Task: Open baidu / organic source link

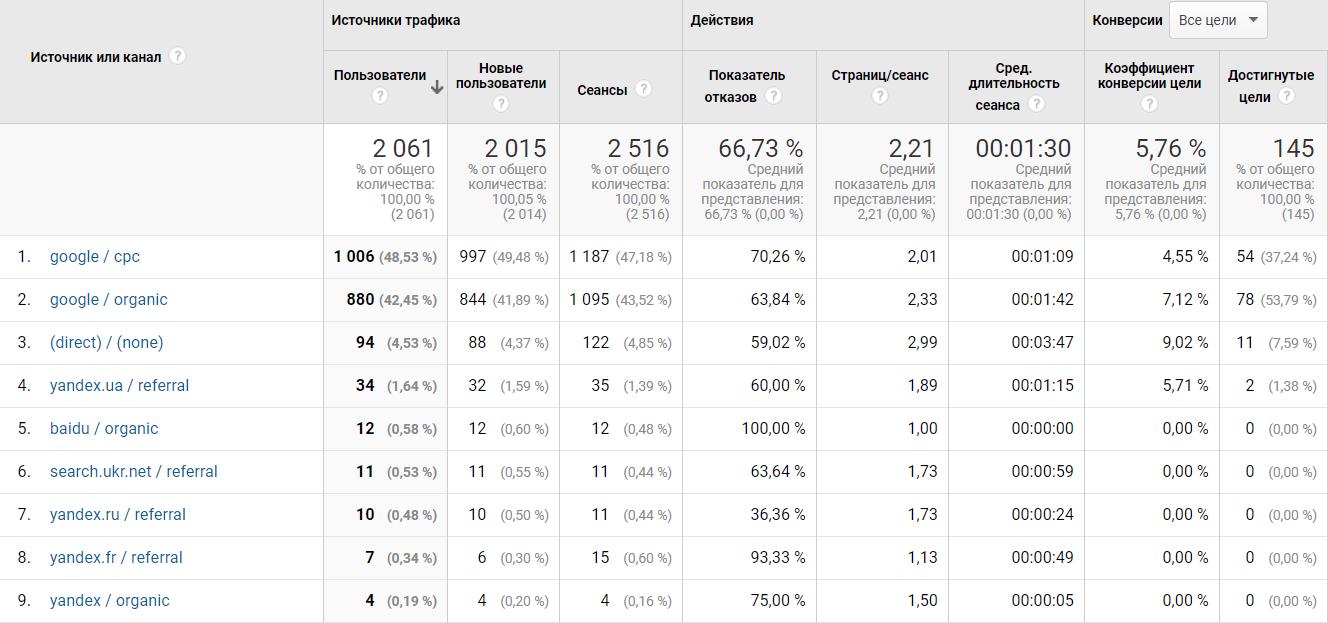Action: point(104,429)
